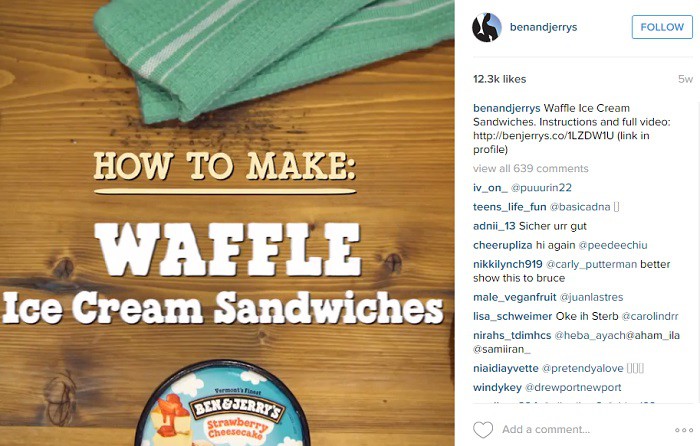700x446 pixels.
Task: Like the post with the heart icon
Action: point(483,429)
